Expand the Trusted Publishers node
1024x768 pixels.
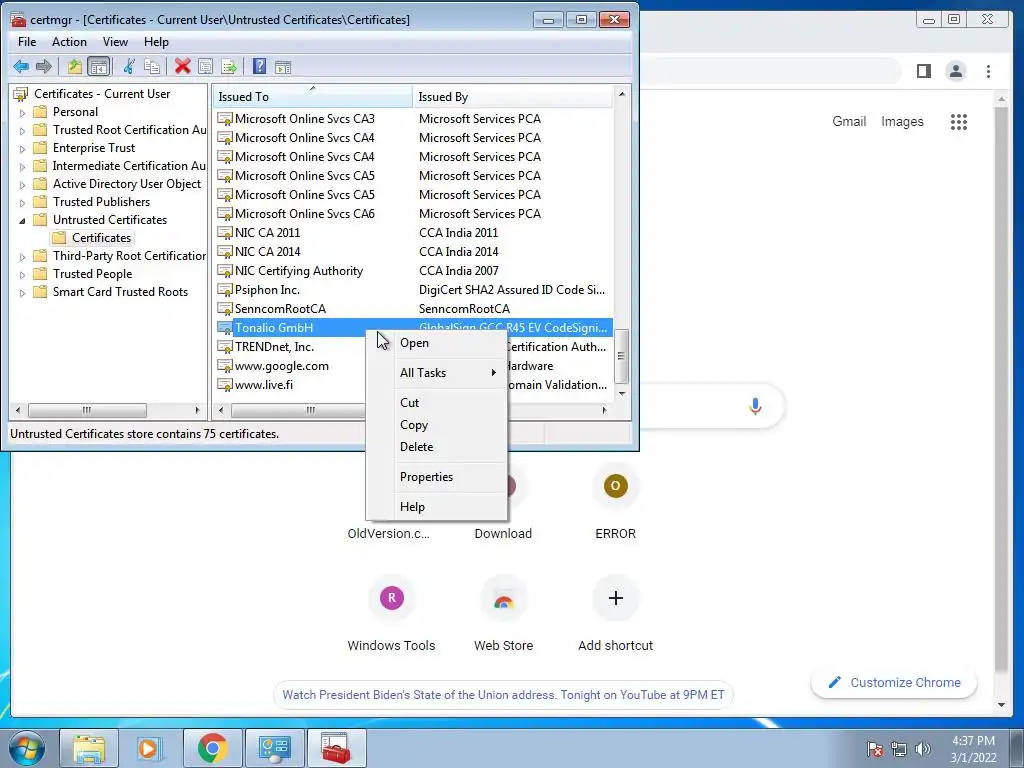[x=22, y=202]
